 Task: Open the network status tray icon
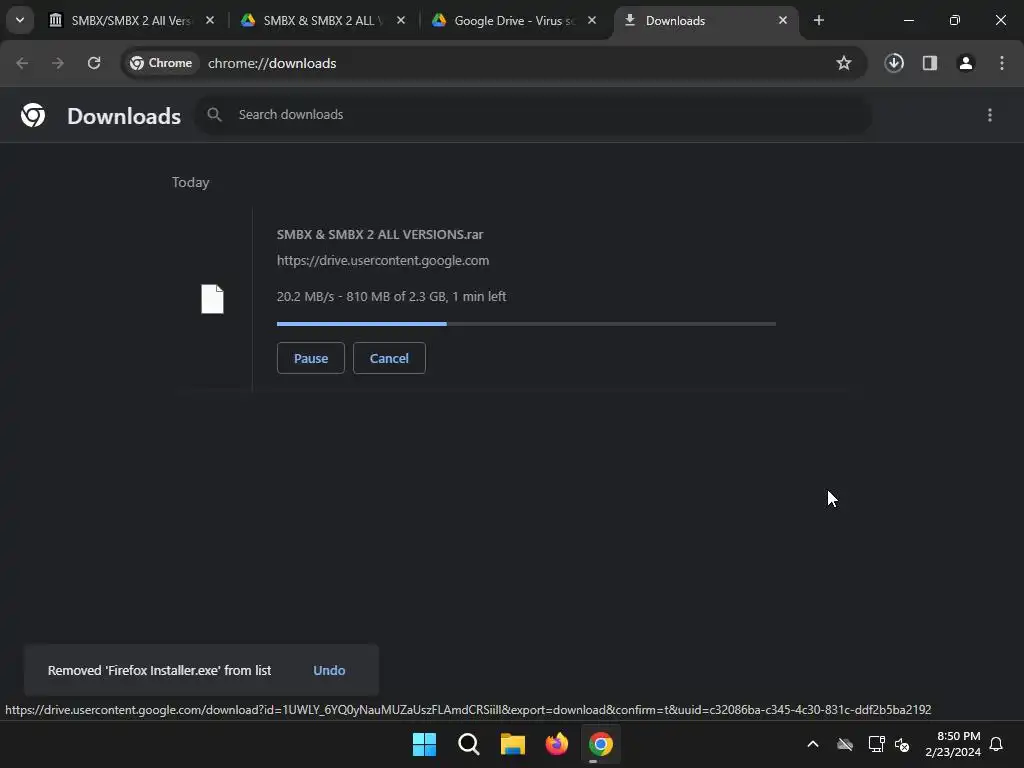pyautogui.click(x=876, y=744)
